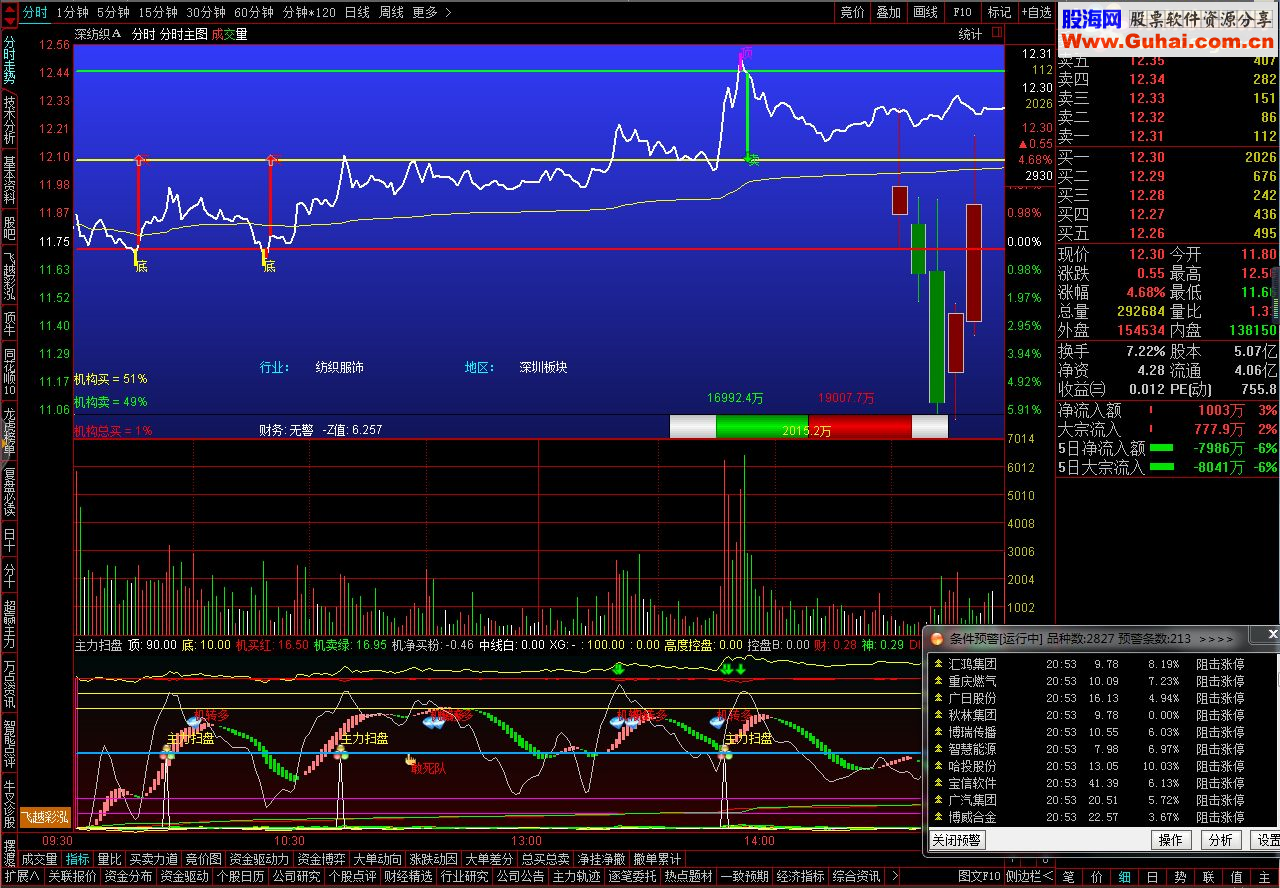Open 技术分析 in left sidebar
Screen dimensions: 1280x888
tap(9, 121)
